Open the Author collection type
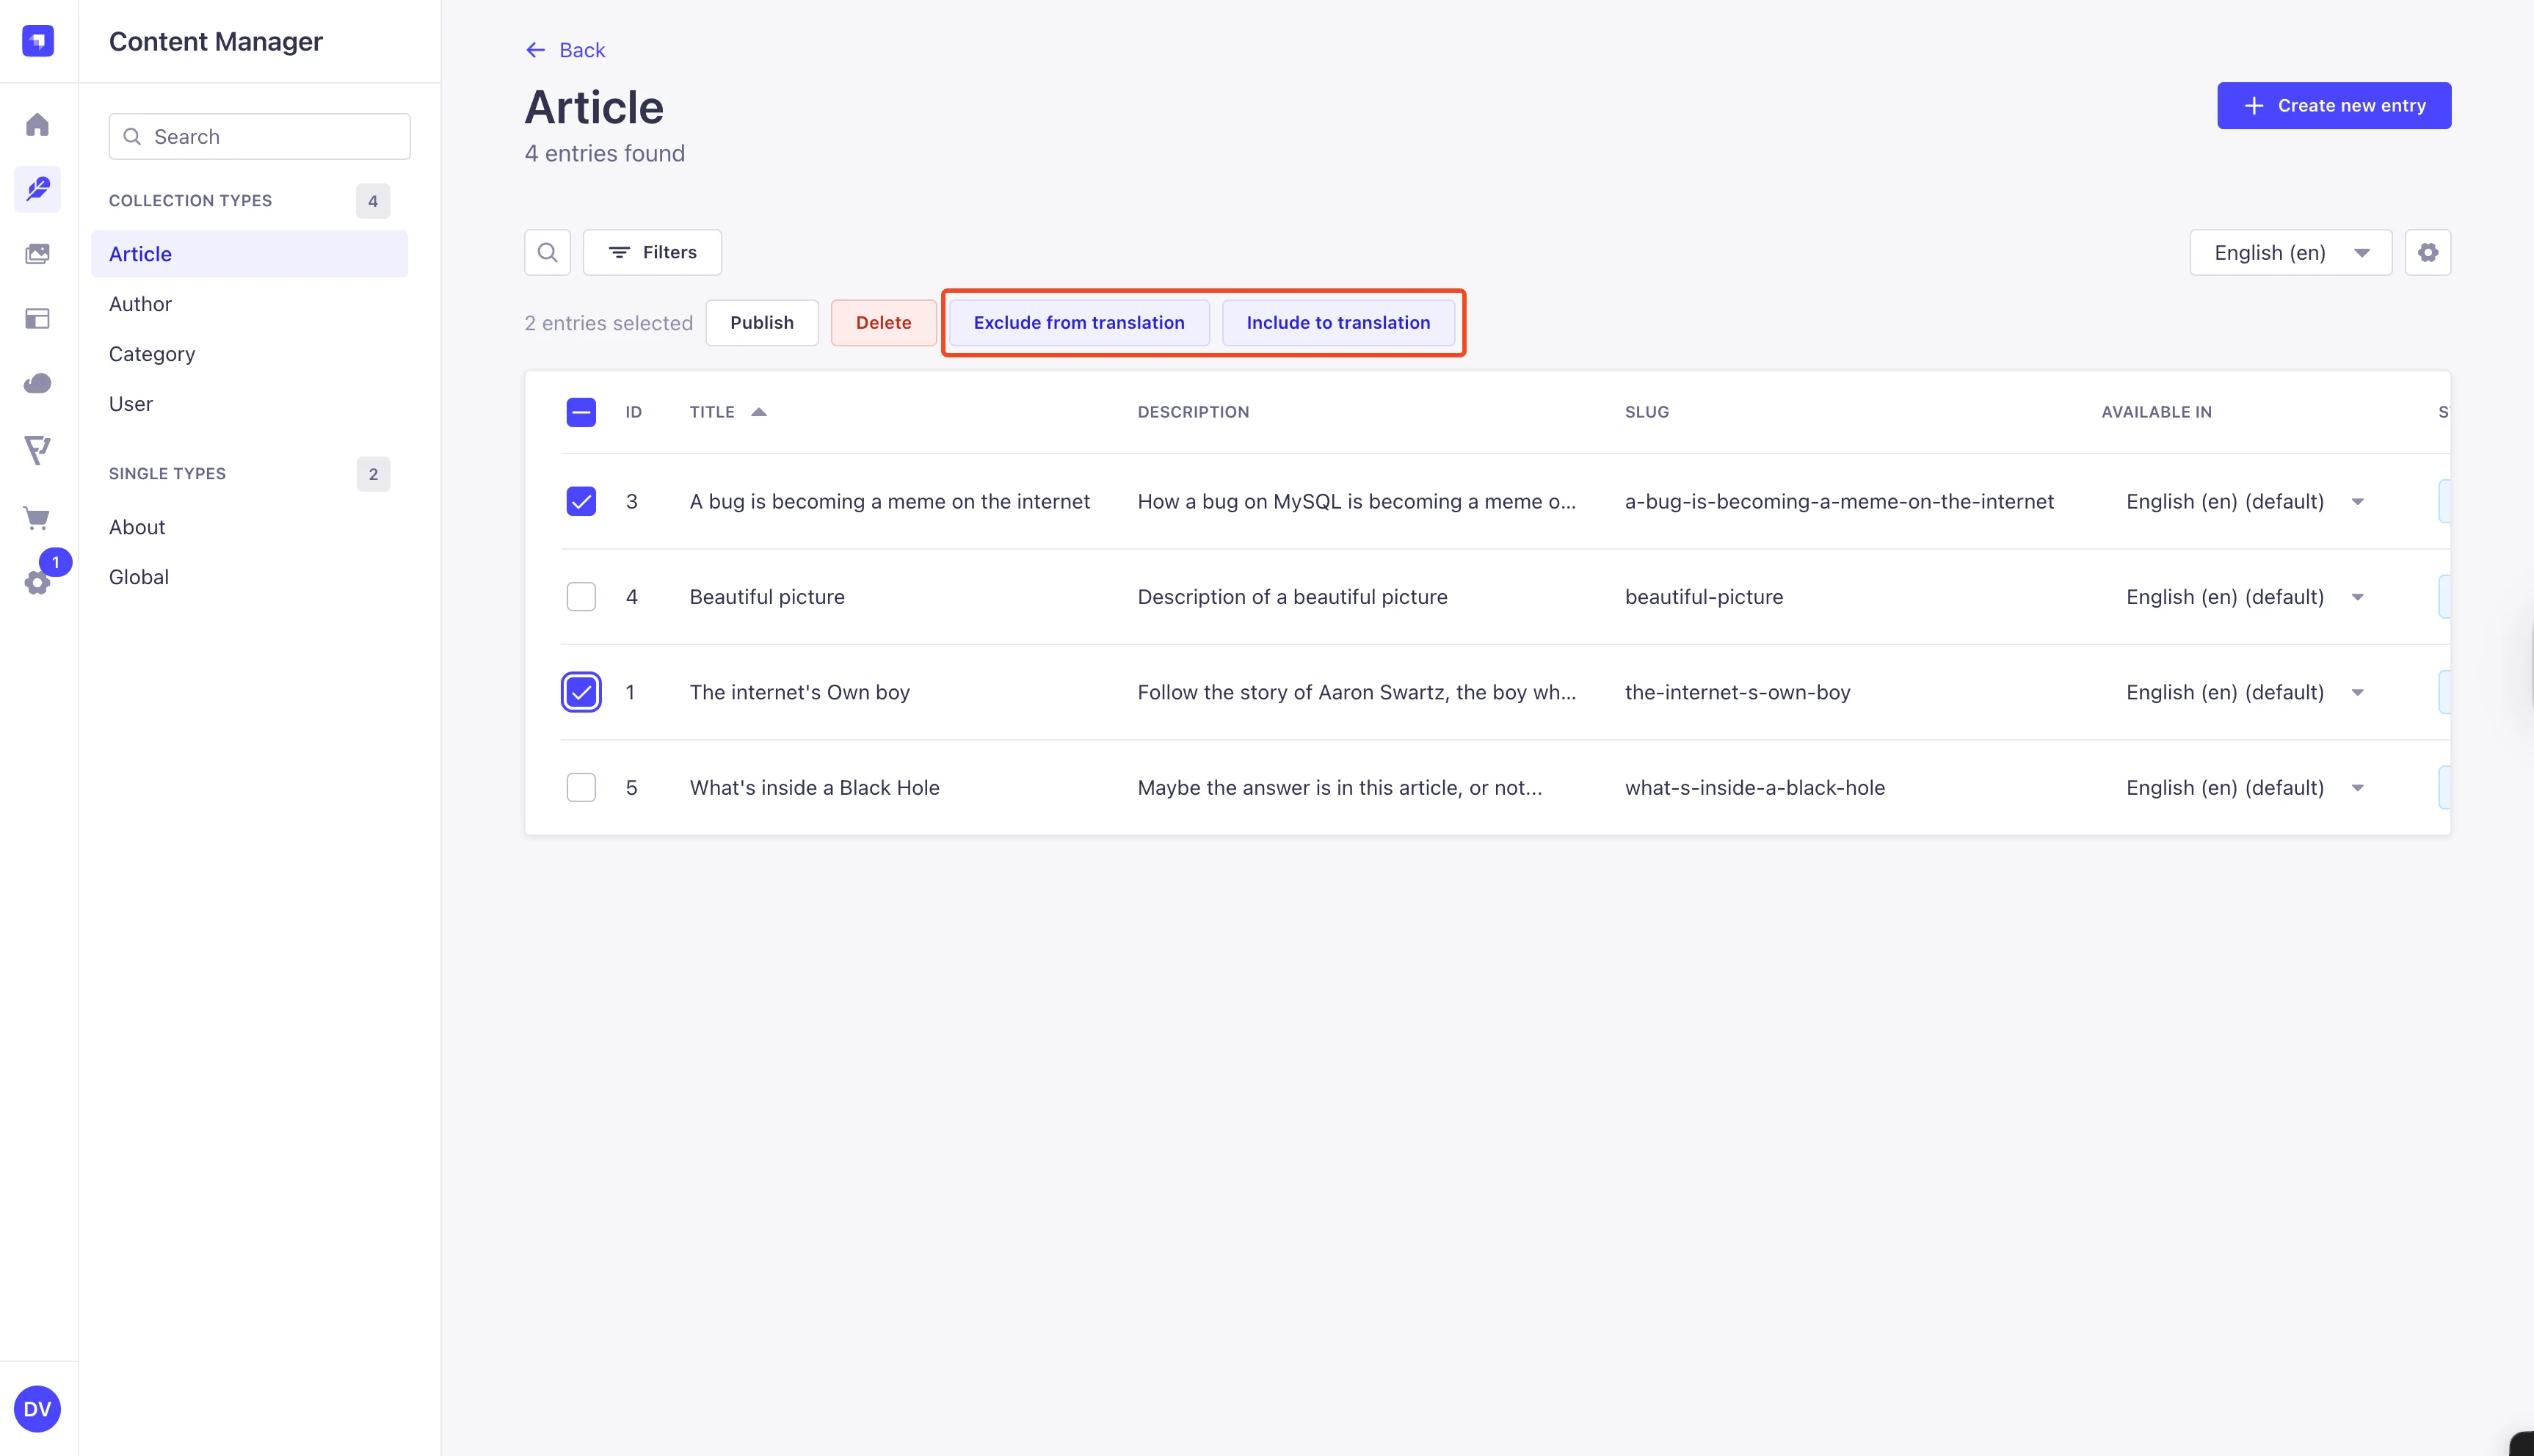The height and width of the screenshot is (1456, 2534). [140, 304]
